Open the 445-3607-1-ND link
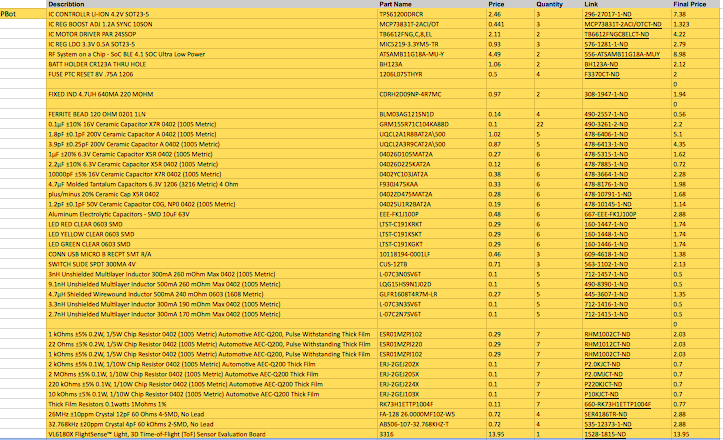This screenshot has width=723, height=440. 606,294
